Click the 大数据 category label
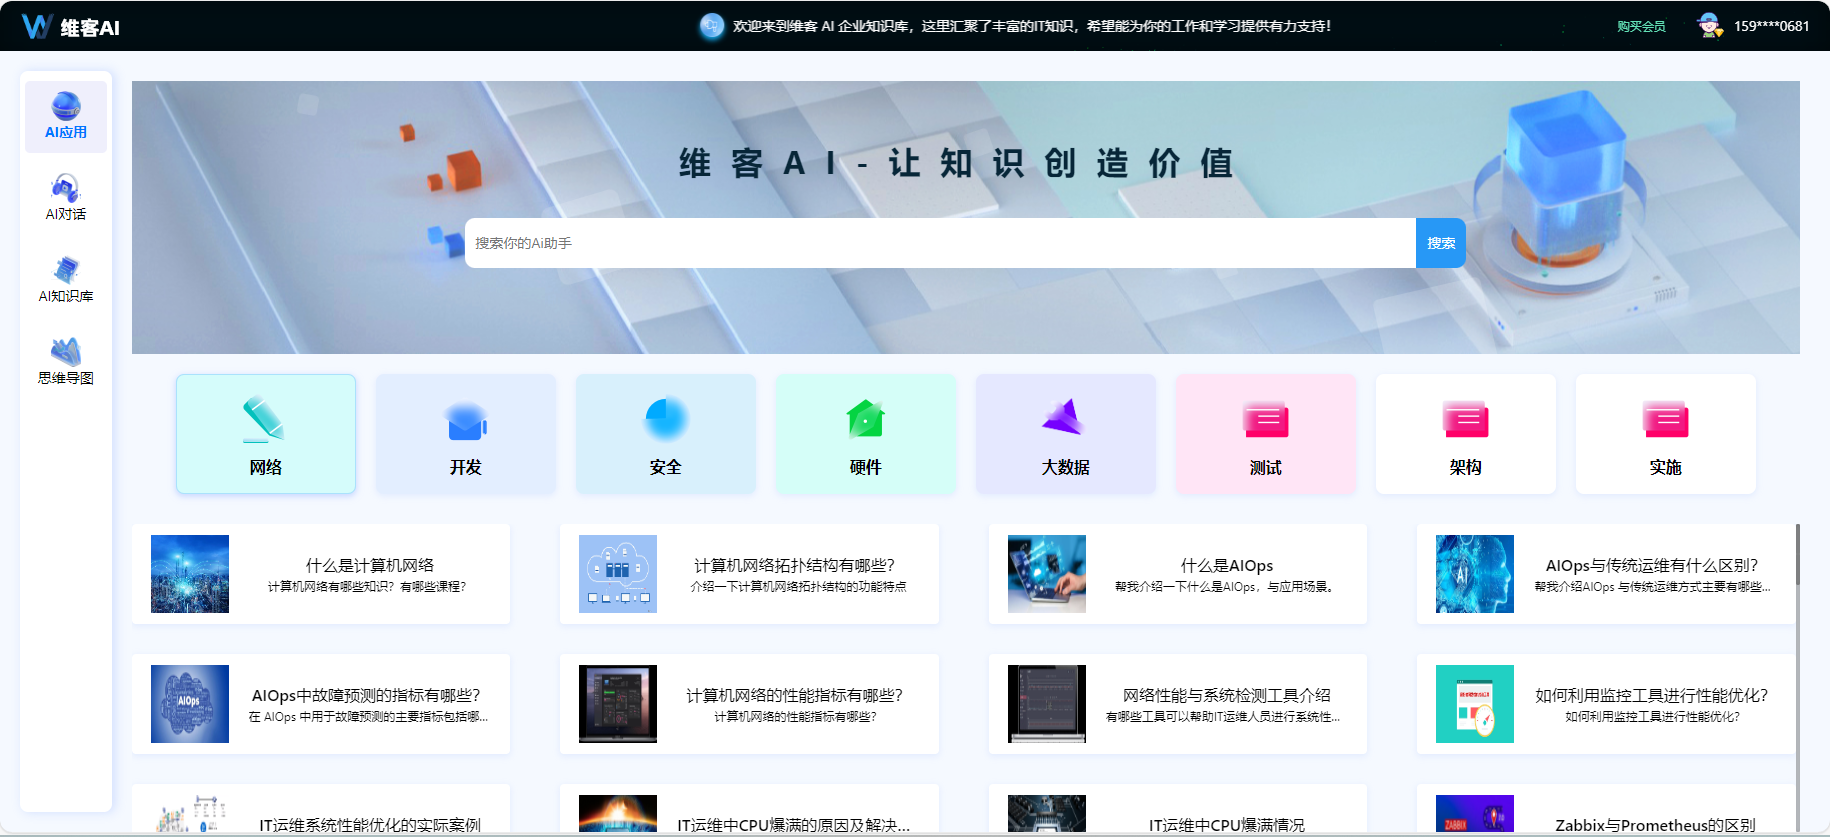1830x837 pixels. [1066, 467]
